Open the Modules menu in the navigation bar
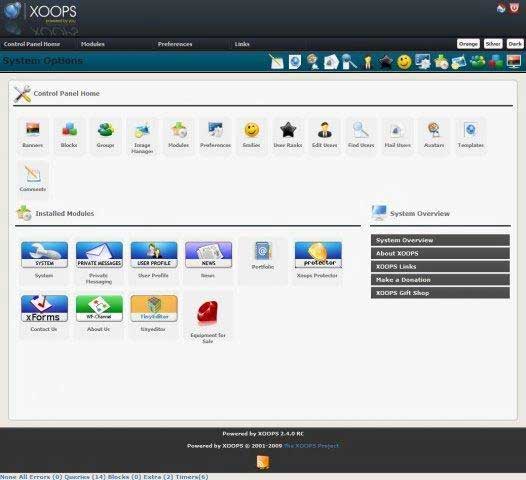 (x=93, y=44)
